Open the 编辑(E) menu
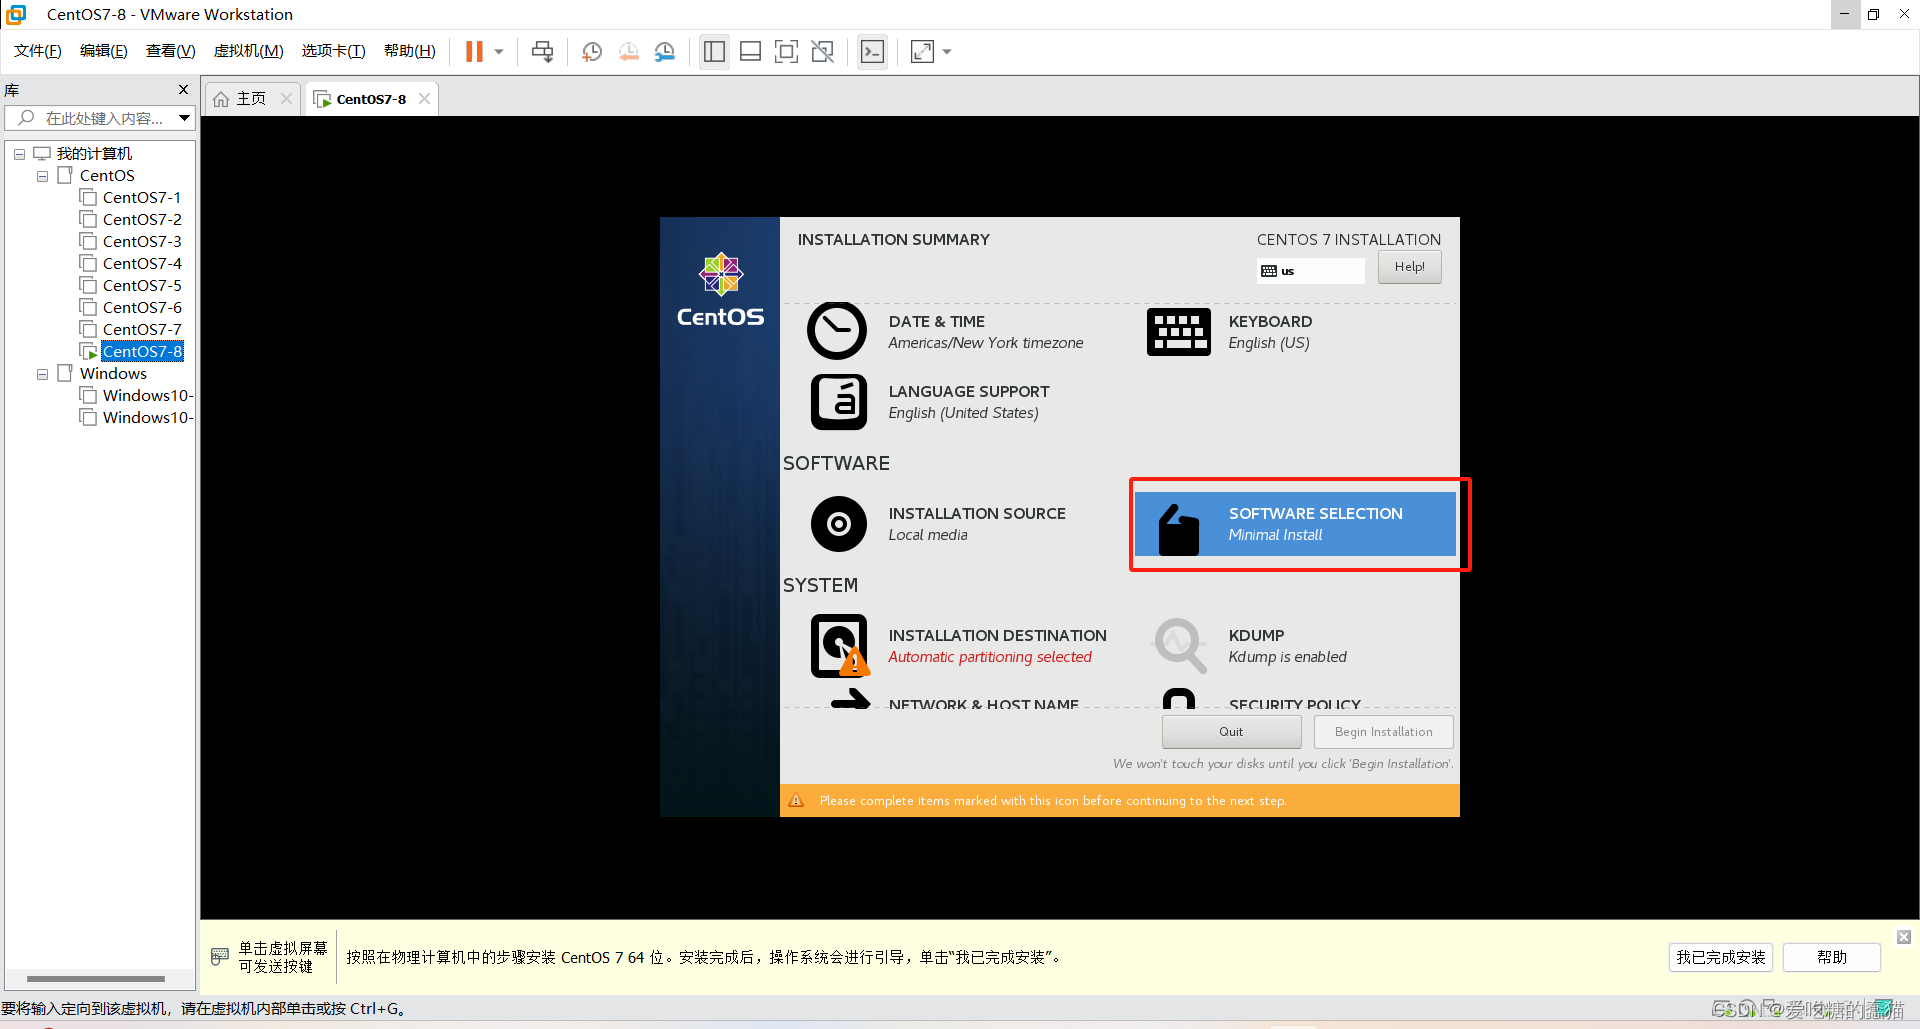Viewport: 1920px width, 1029px height. click(104, 51)
